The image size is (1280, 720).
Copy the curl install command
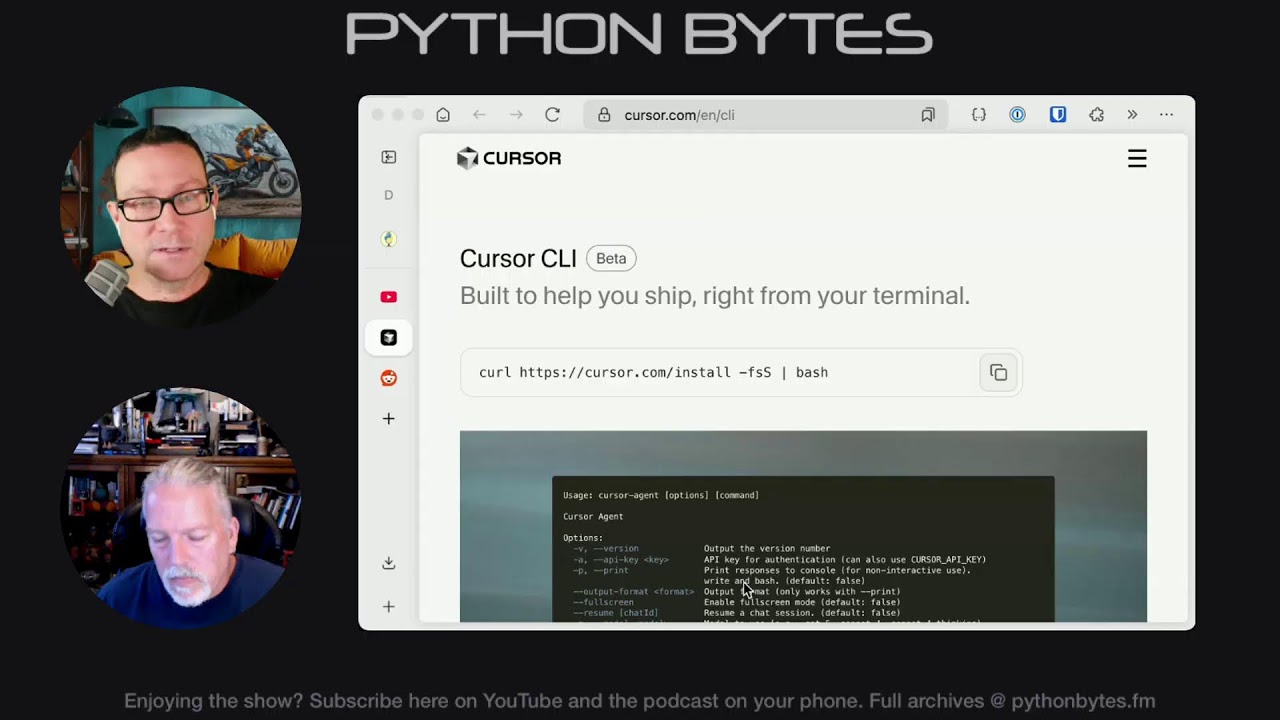click(998, 373)
